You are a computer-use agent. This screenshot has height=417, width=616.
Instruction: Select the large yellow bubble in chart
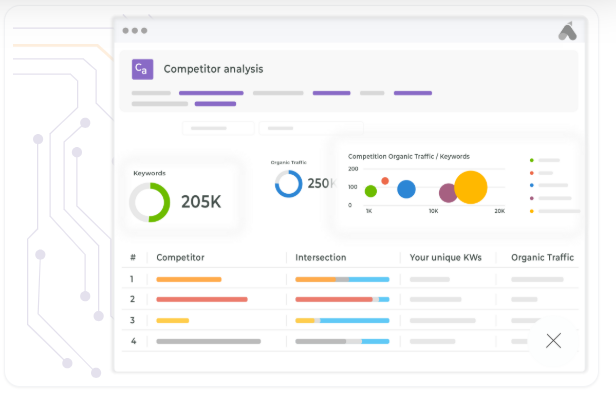coord(470,187)
